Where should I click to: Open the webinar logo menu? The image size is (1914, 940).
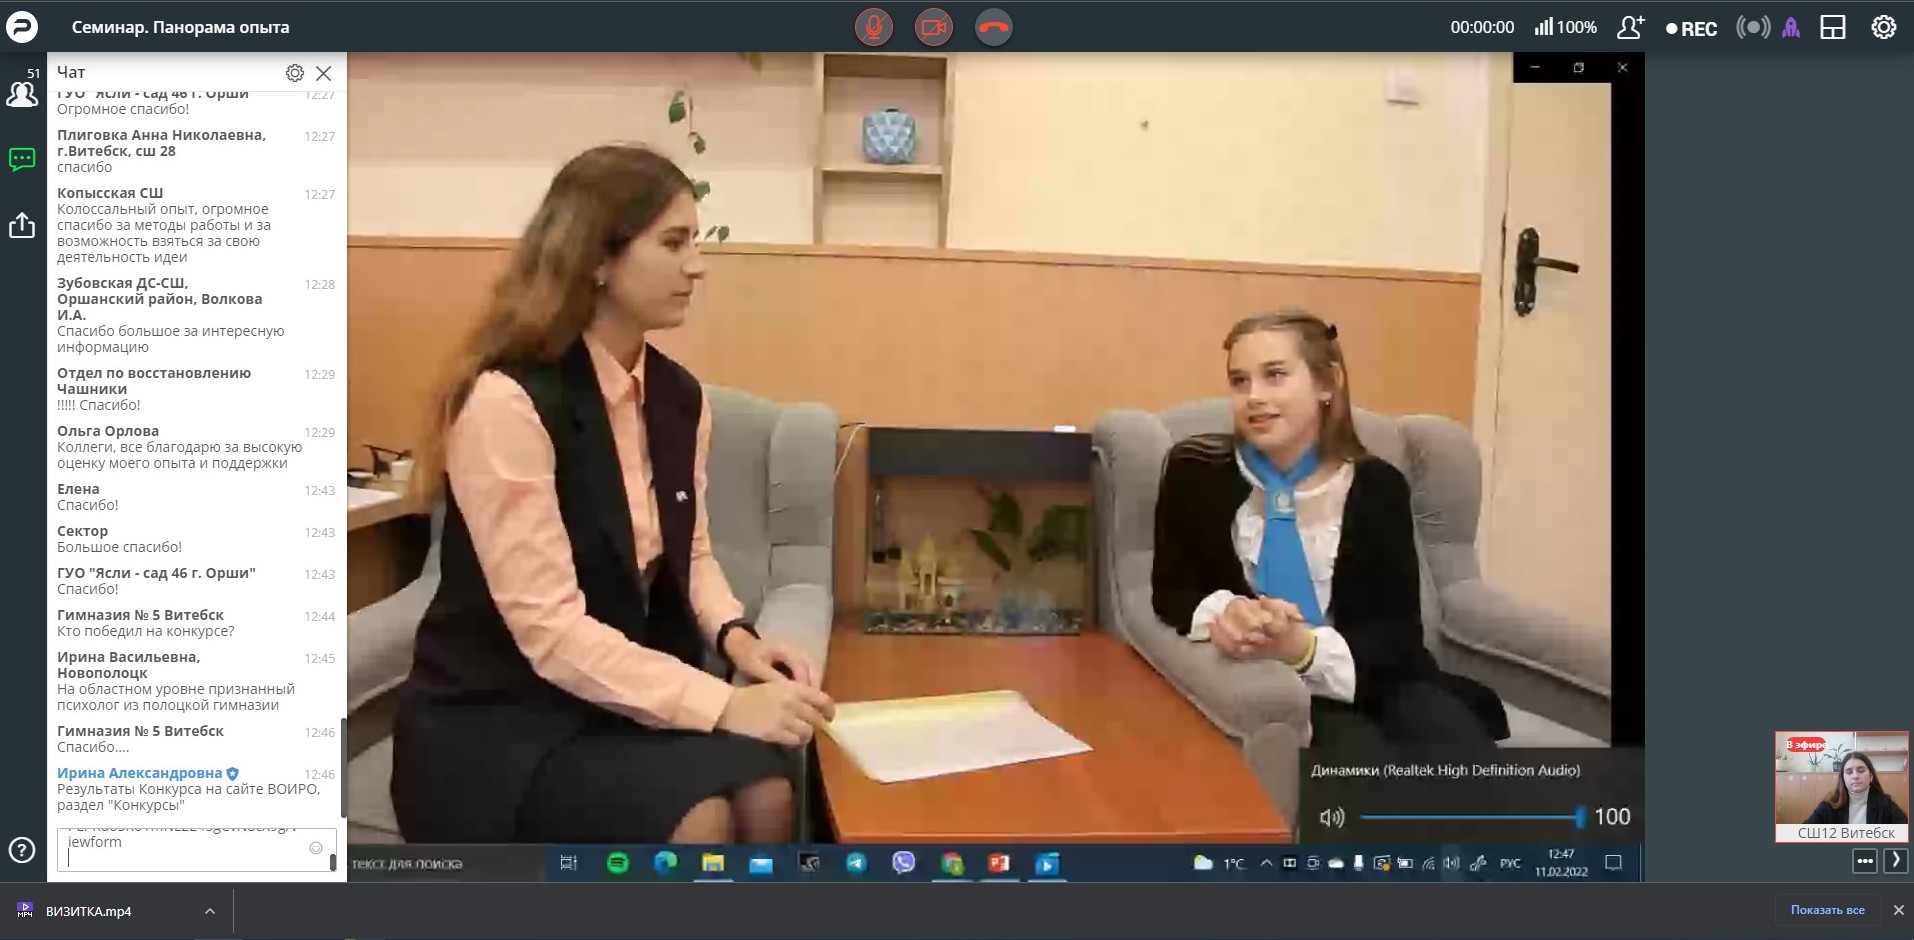coord(22,27)
